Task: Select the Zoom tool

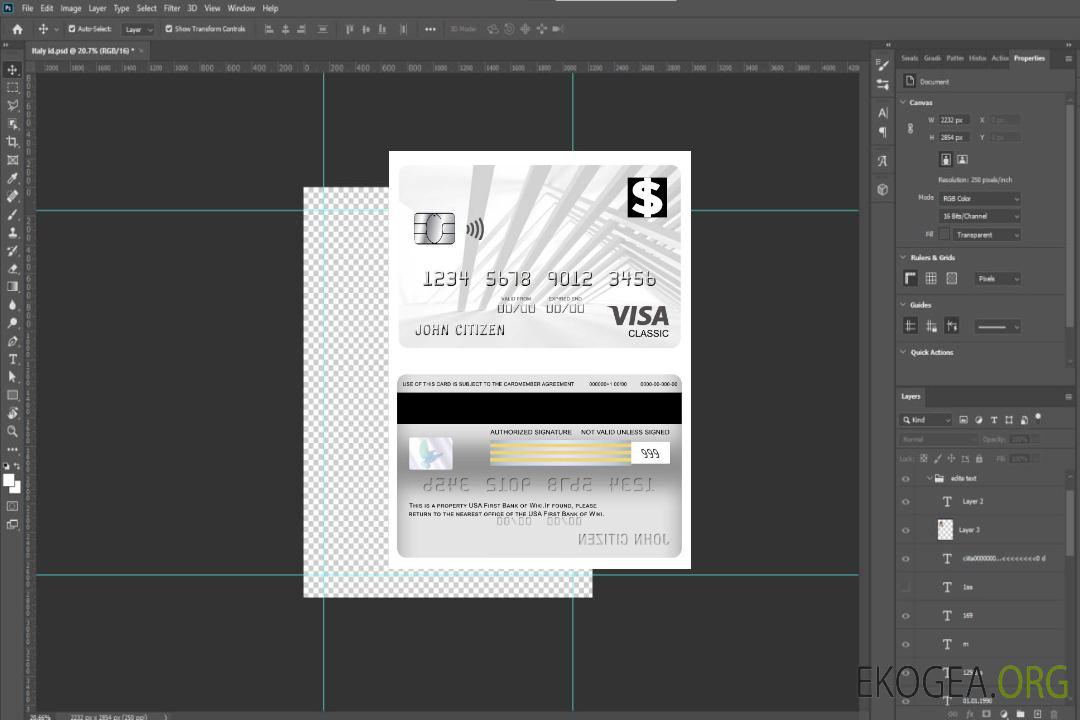Action: coord(12,431)
